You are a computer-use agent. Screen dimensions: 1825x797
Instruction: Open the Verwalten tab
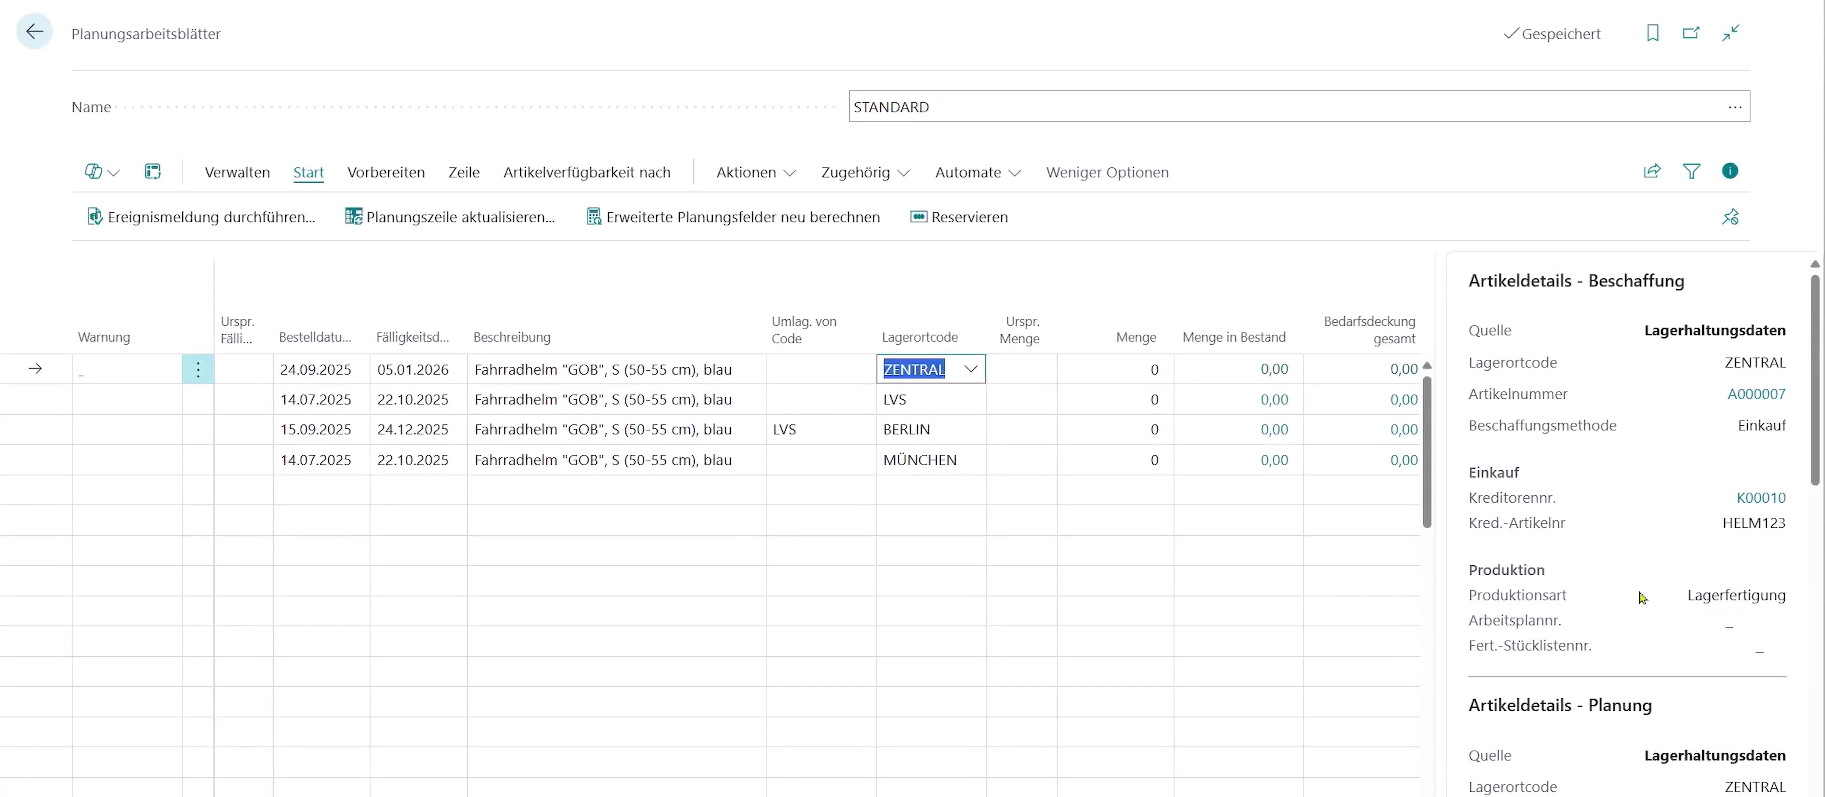237,172
